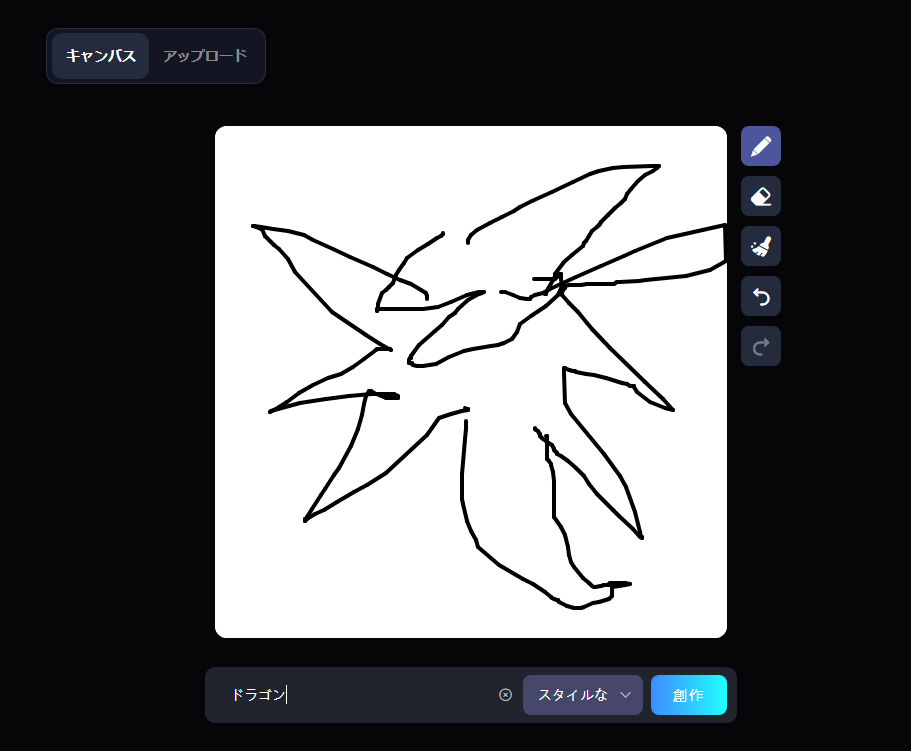
Task: Click the upper wing tip of the sketch
Action: tap(657, 167)
